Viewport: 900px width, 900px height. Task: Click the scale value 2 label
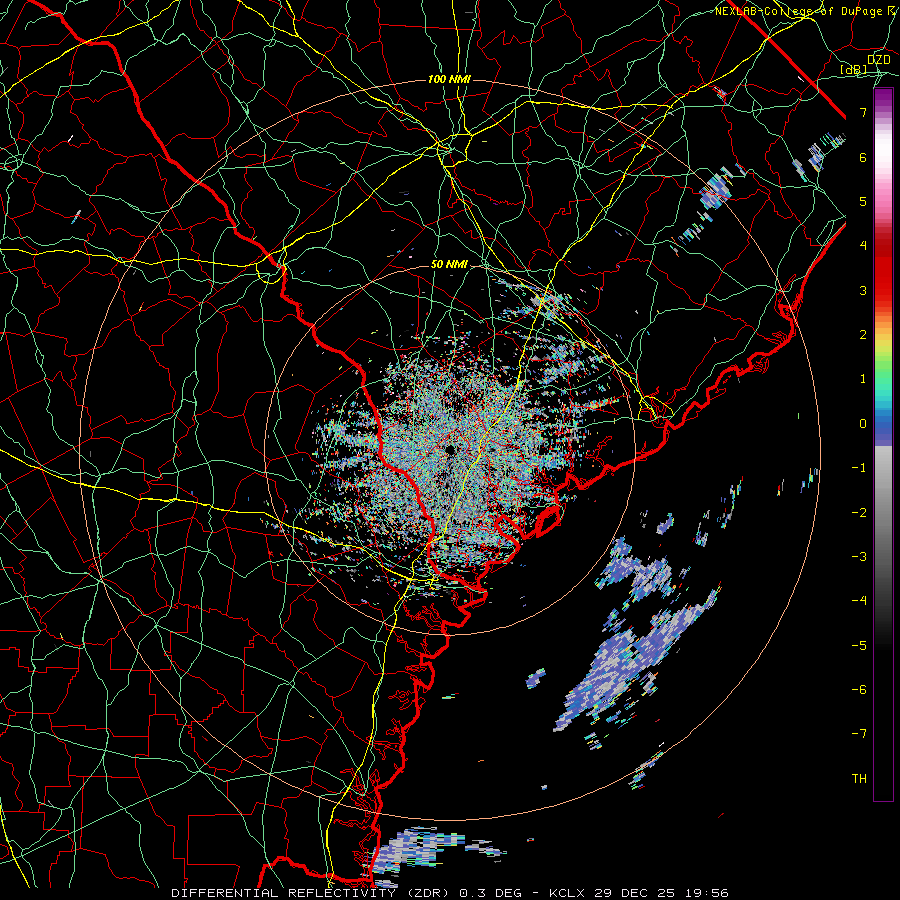coord(863,335)
